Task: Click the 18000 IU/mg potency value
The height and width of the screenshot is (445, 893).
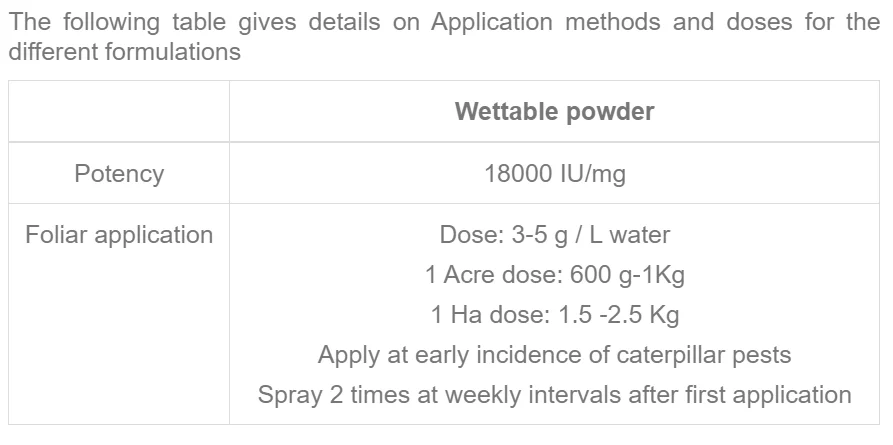Action: pyautogui.click(x=554, y=174)
